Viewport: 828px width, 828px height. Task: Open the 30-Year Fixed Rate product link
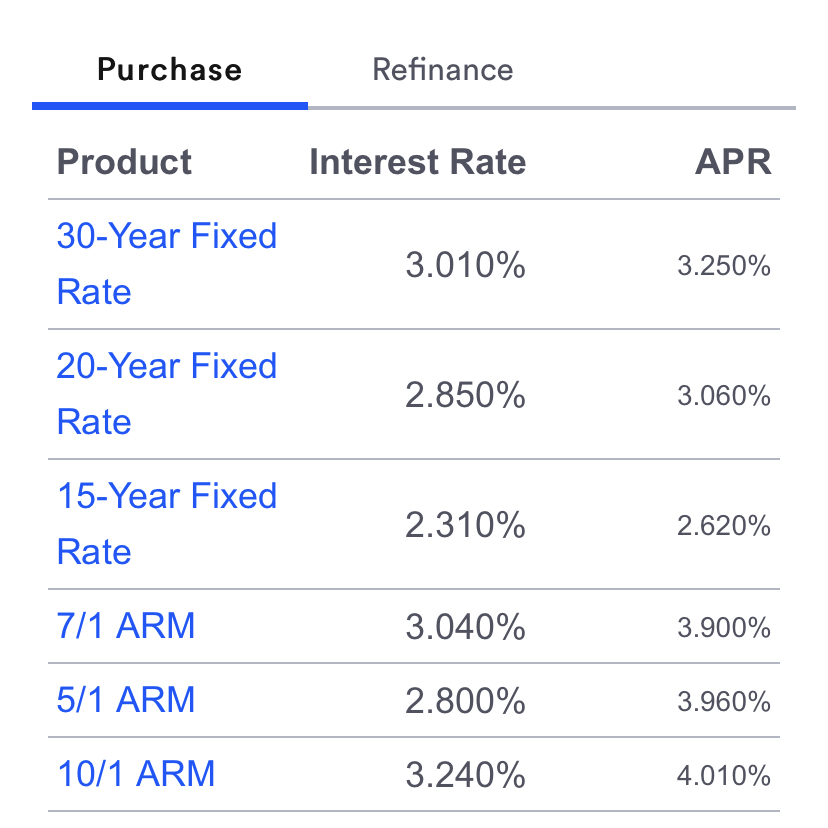pos(167,263)
